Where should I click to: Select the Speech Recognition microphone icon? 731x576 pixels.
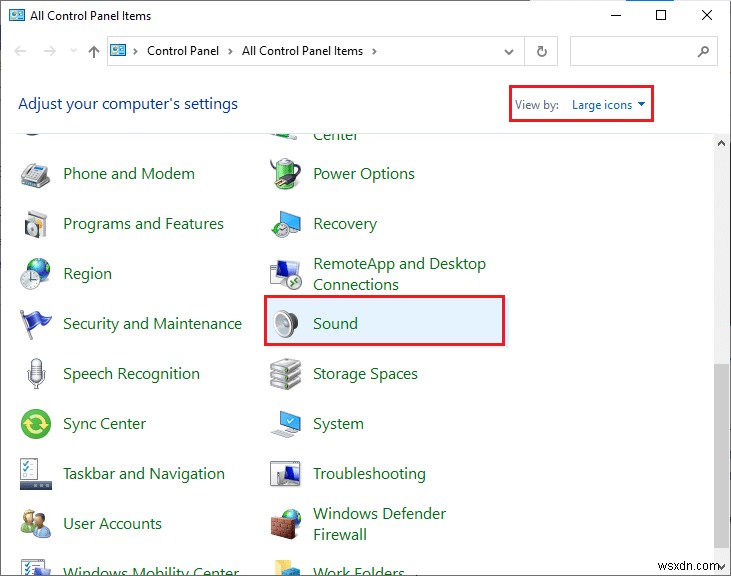pyautogui.click(x=36, y=373)
